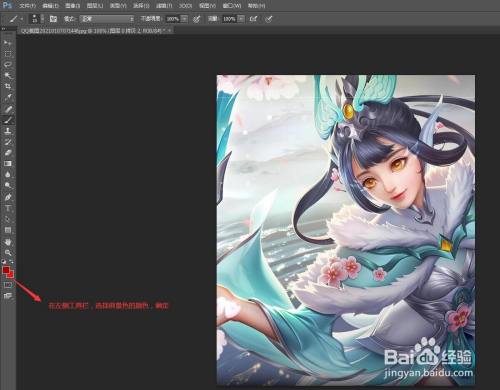Select the Brush tool in the toolbox

pos(8,120)
